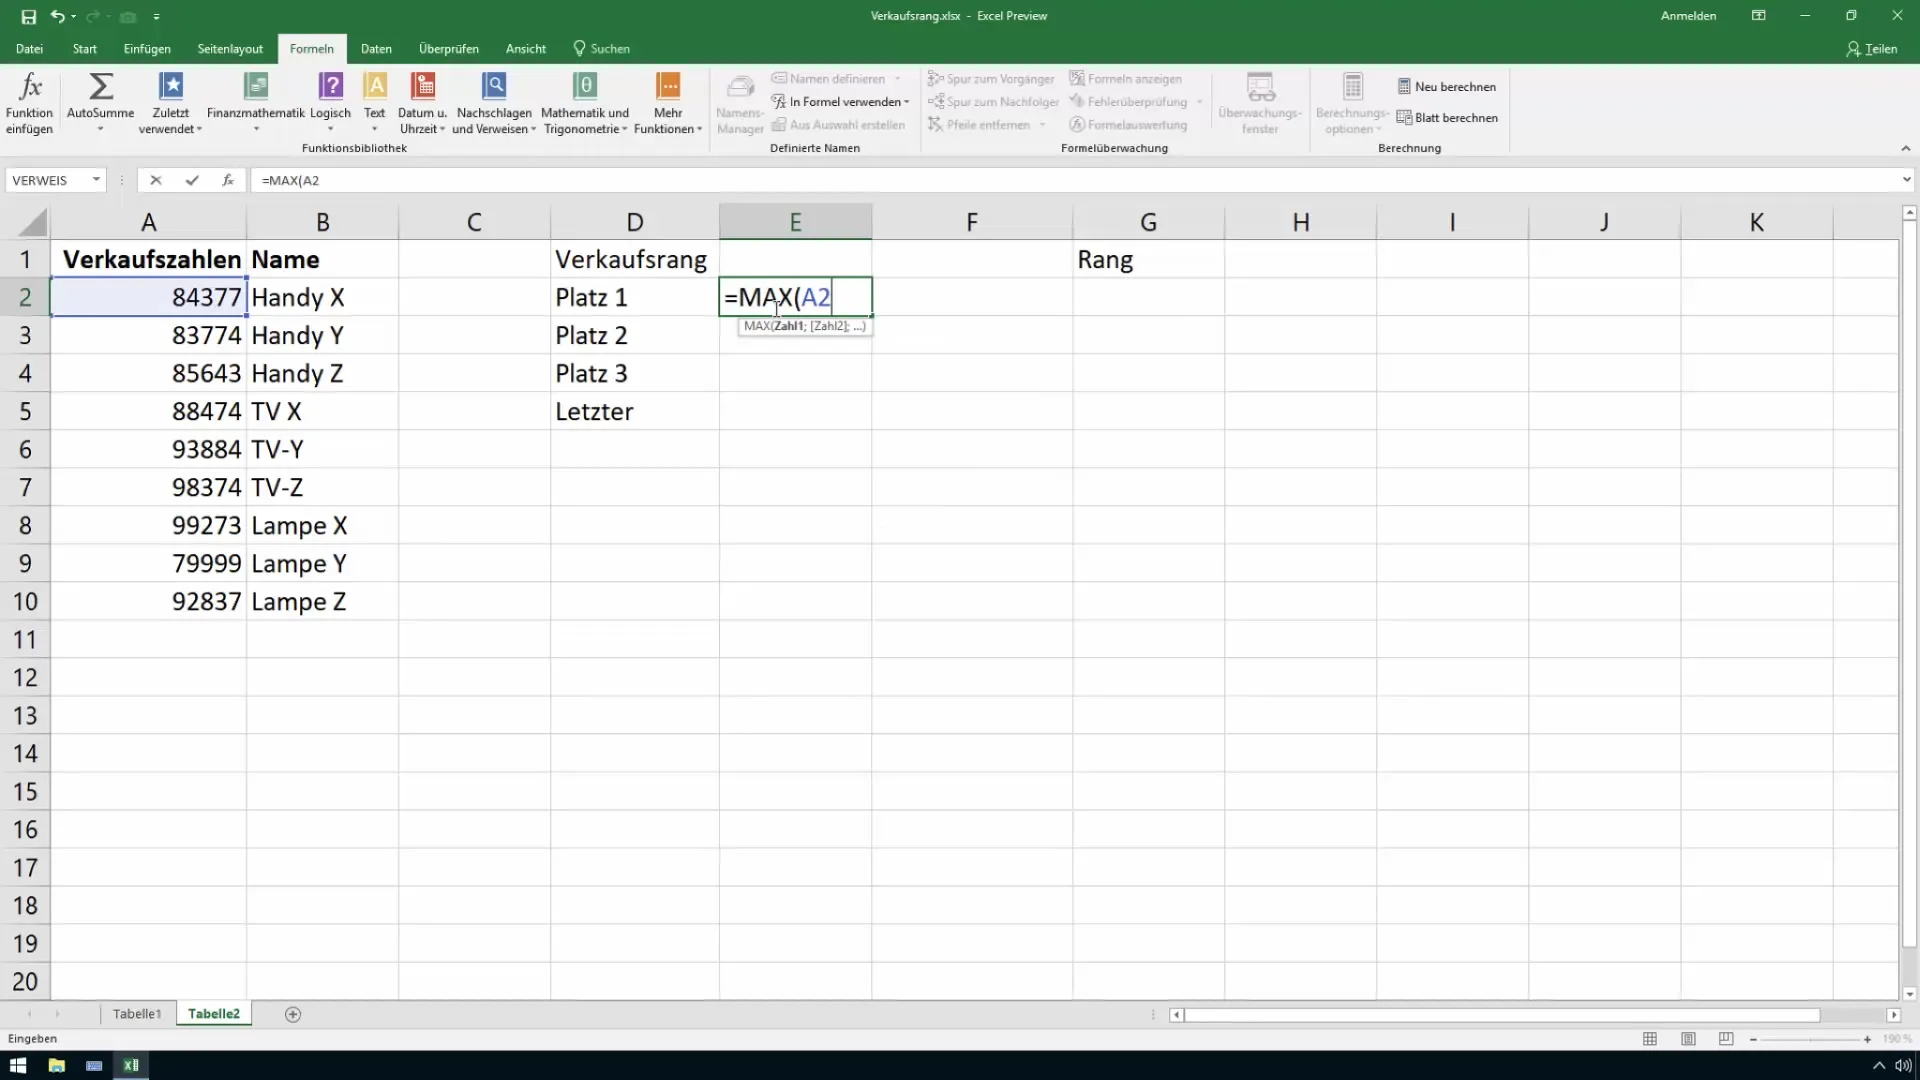
Task: Select sheet tab Tabelle1
Action: (137, 1014)
